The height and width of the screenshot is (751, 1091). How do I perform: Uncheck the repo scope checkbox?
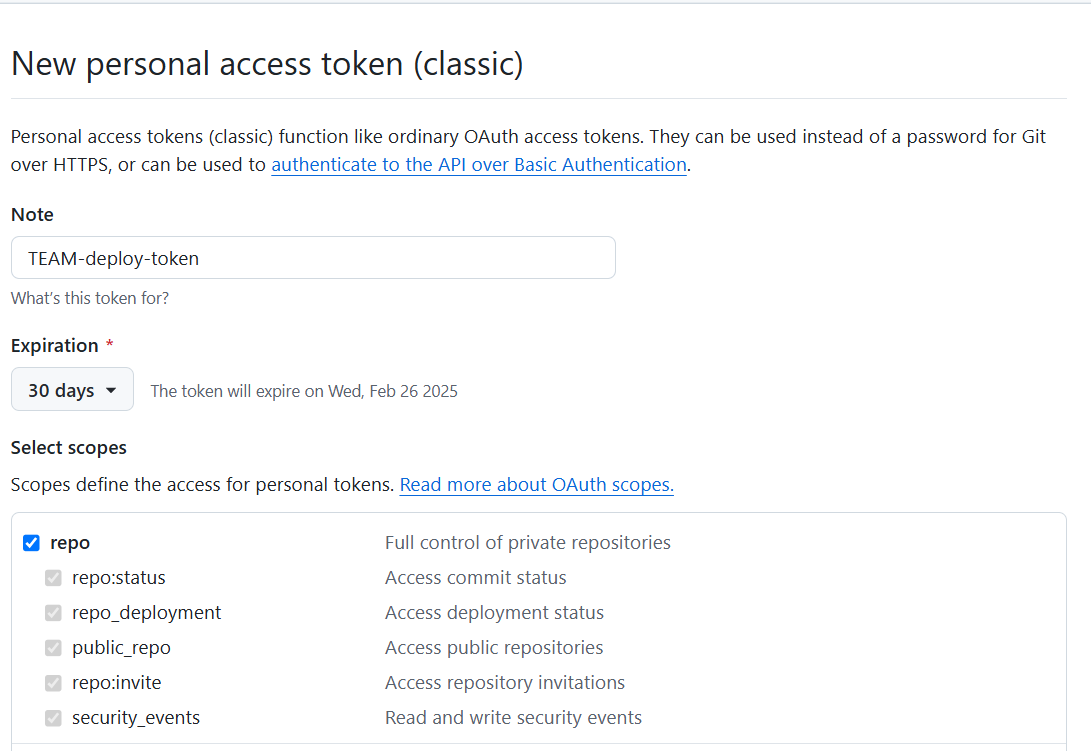point(32,542)
